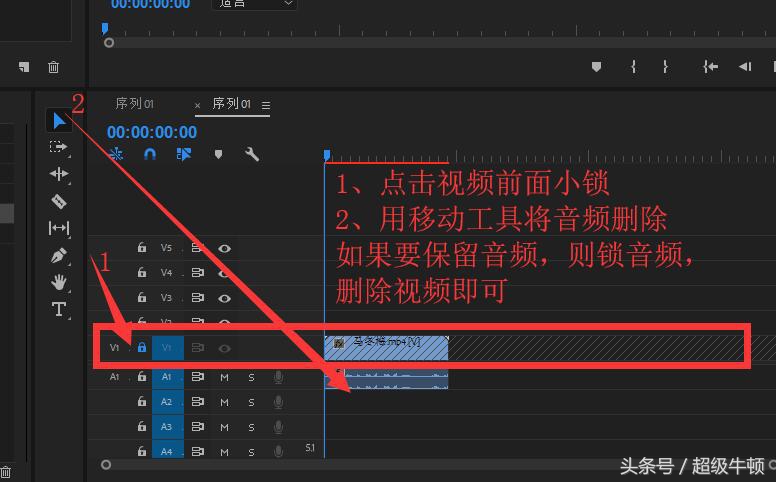Toggle A2 track target button
Image resolution: width=776 pixels, height=482 pixels.
point(167,402)
